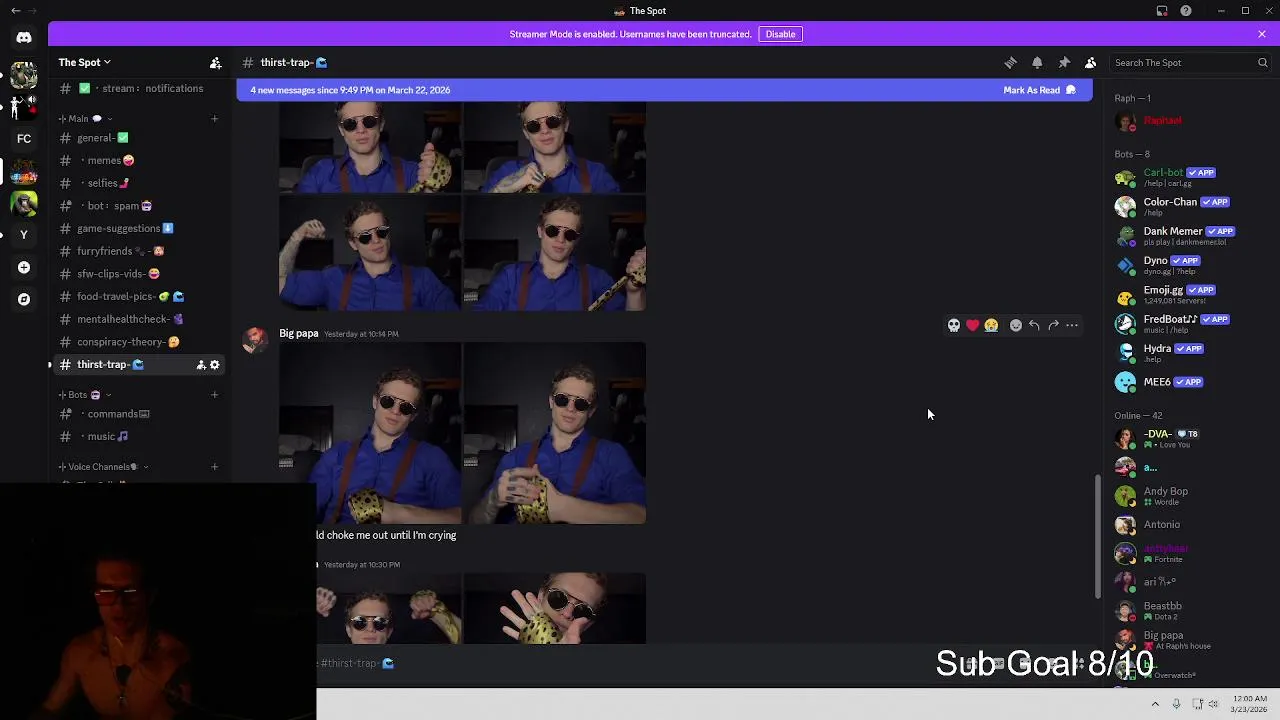
Task: Open the commands channel
Action: [x=139, y=414]
